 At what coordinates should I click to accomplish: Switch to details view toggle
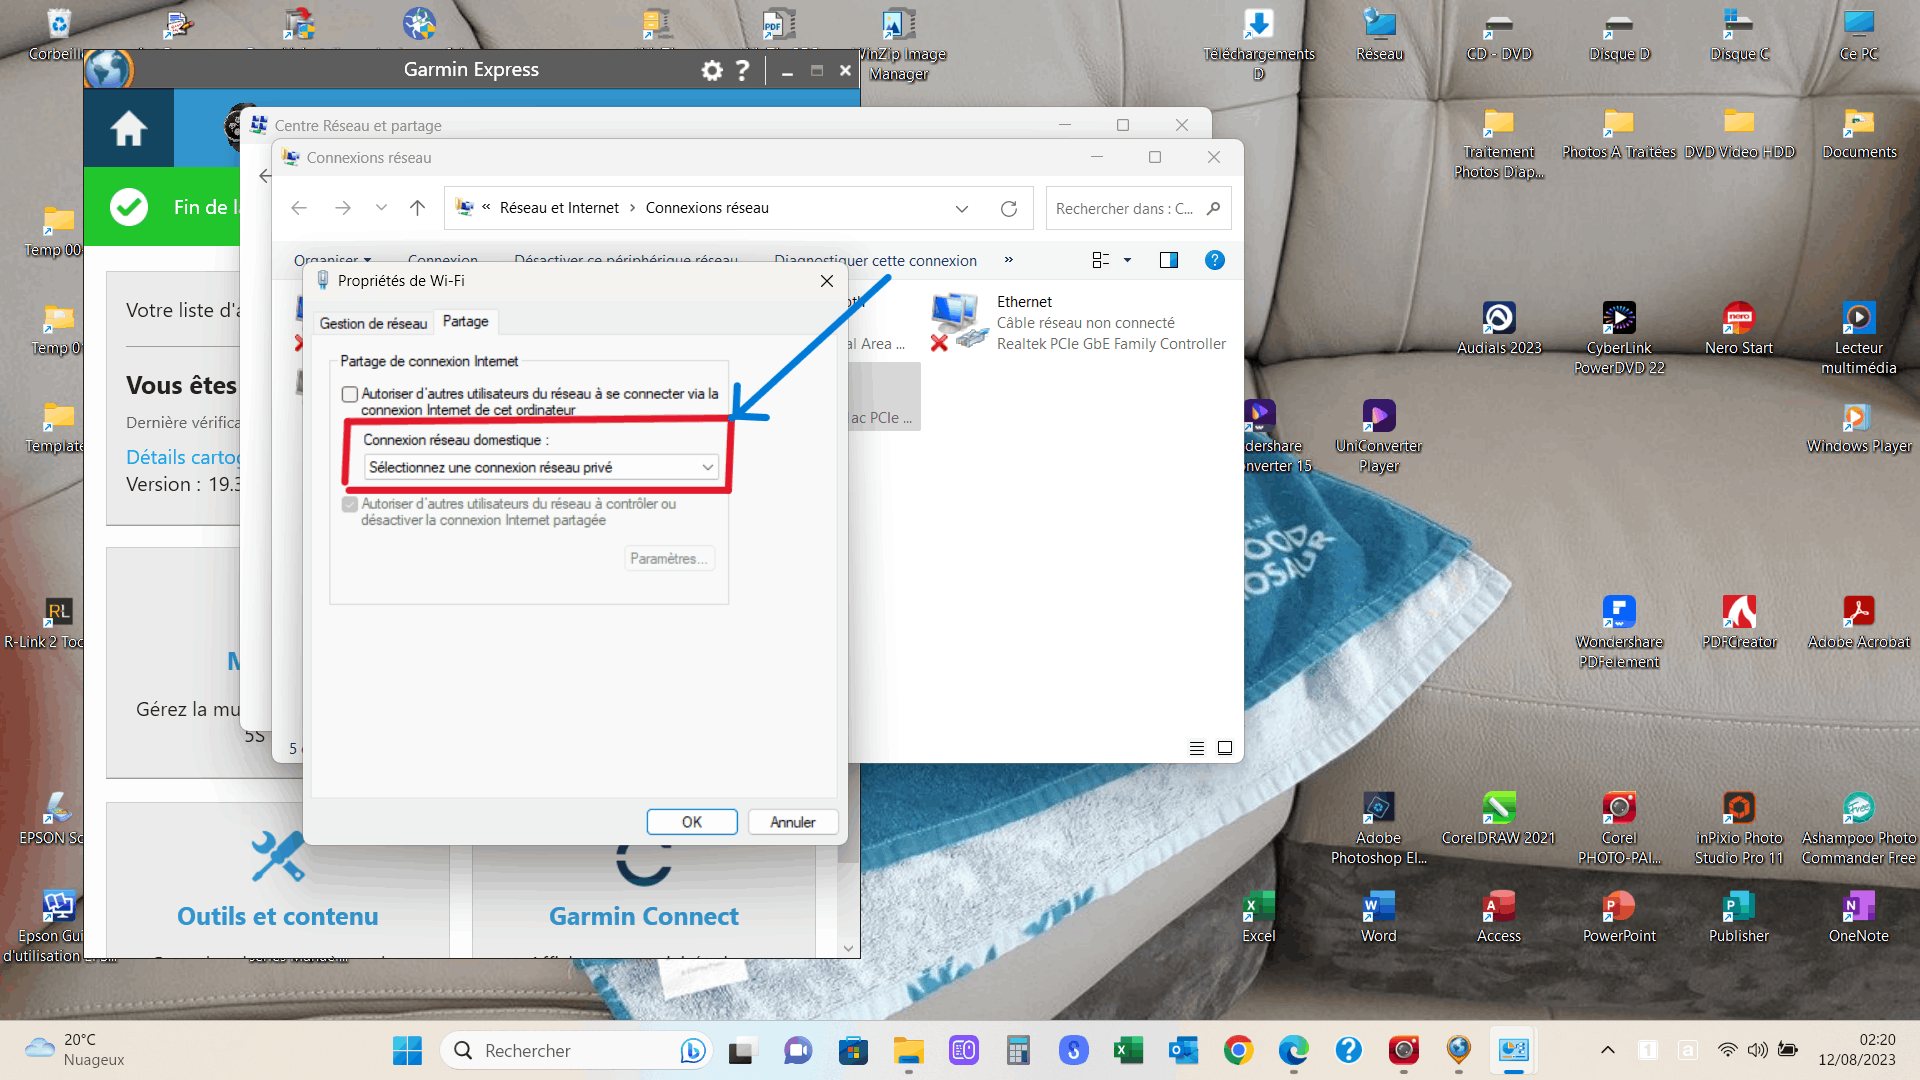pyautogui.click(x=1196, y=748)
